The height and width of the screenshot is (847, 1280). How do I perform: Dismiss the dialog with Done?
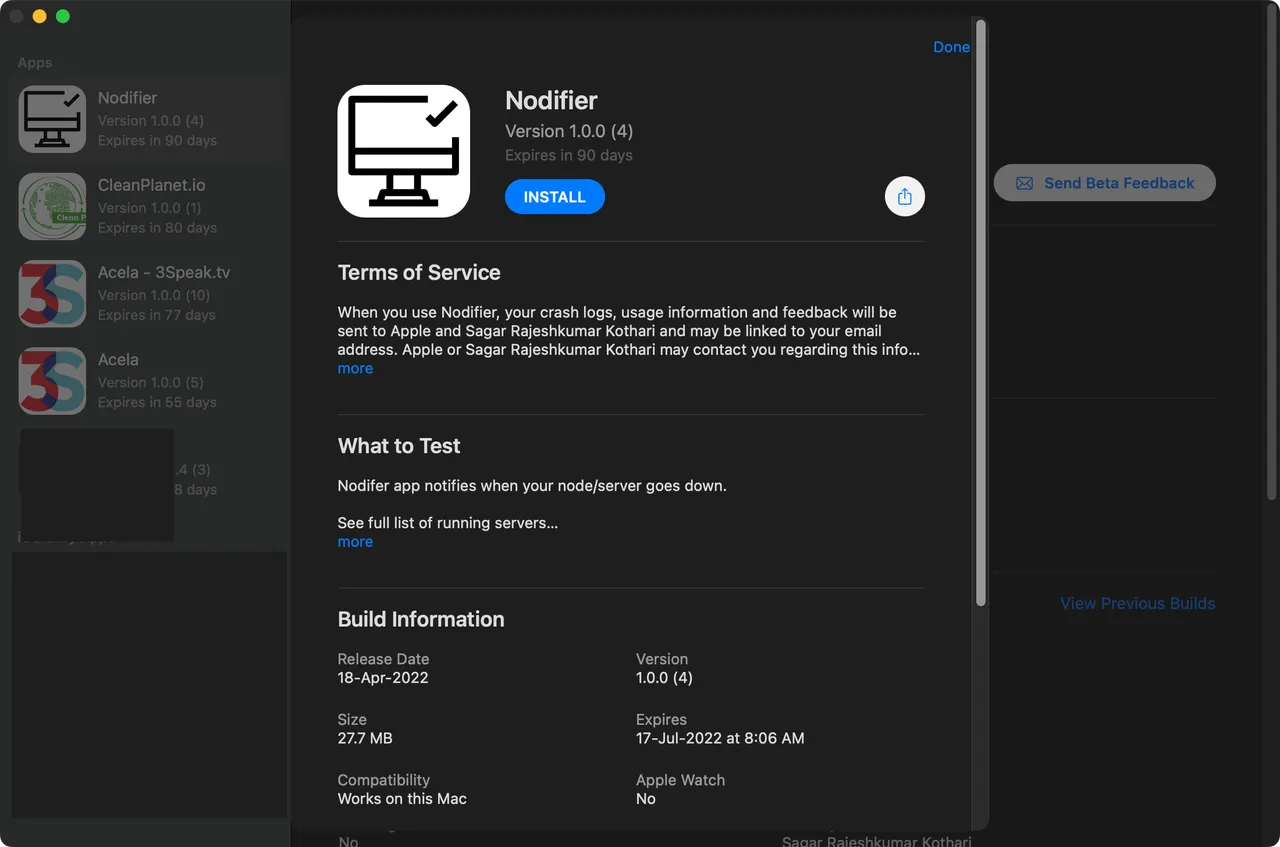coord(951,47)
